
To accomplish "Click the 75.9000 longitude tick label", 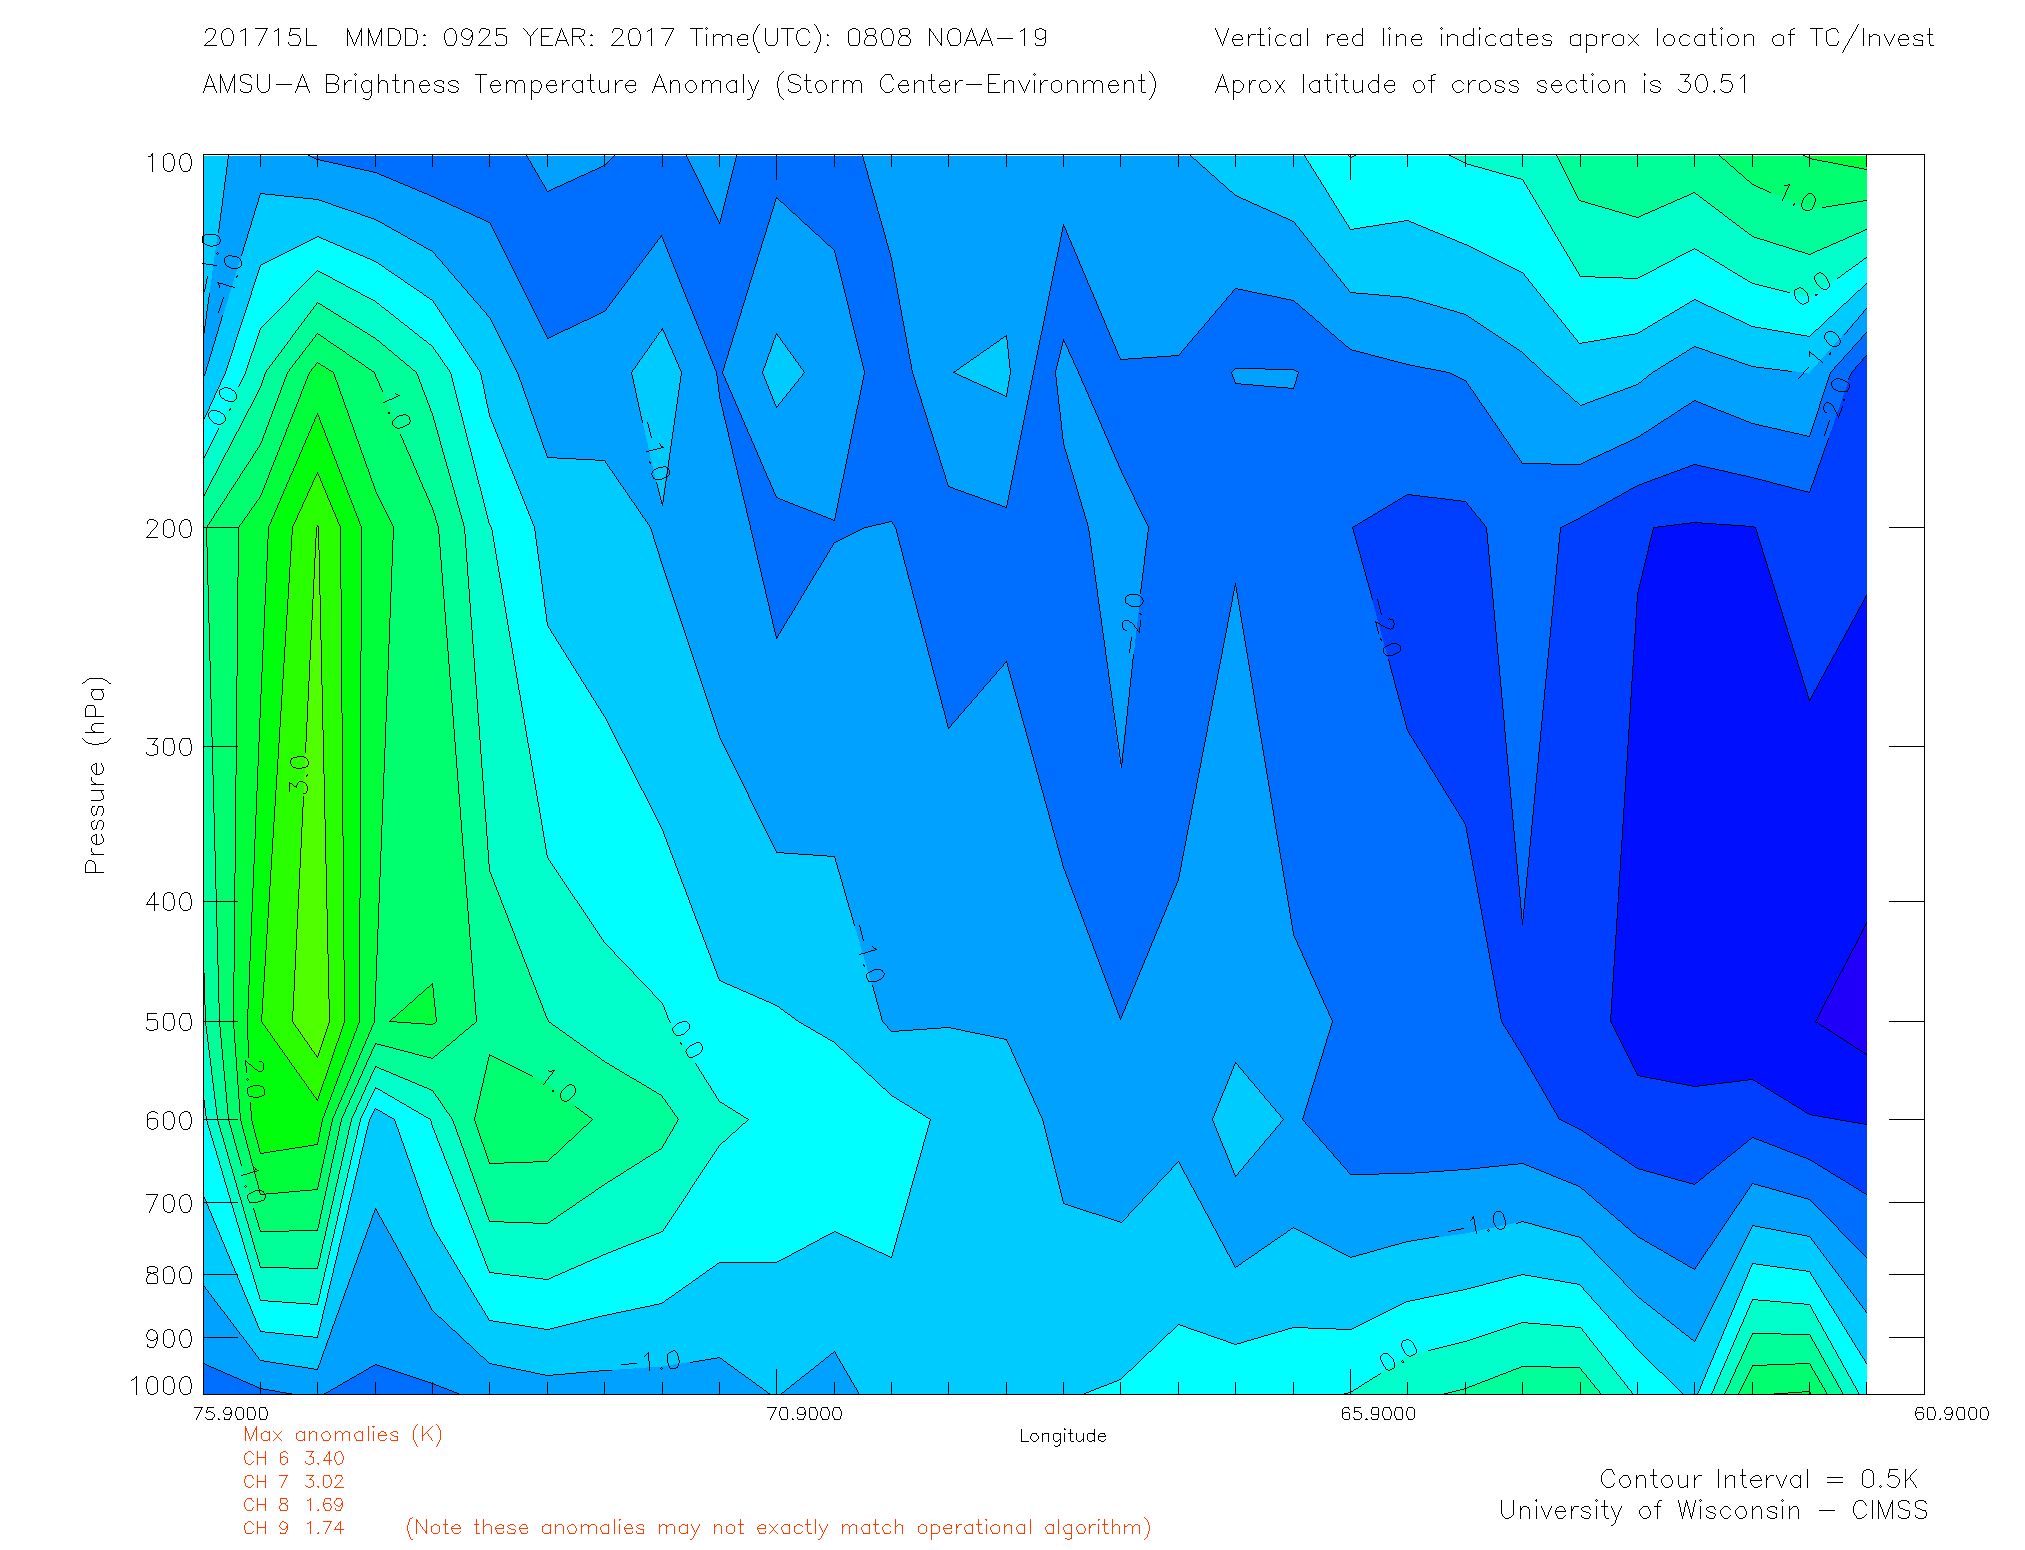I will coord(231,1413).
